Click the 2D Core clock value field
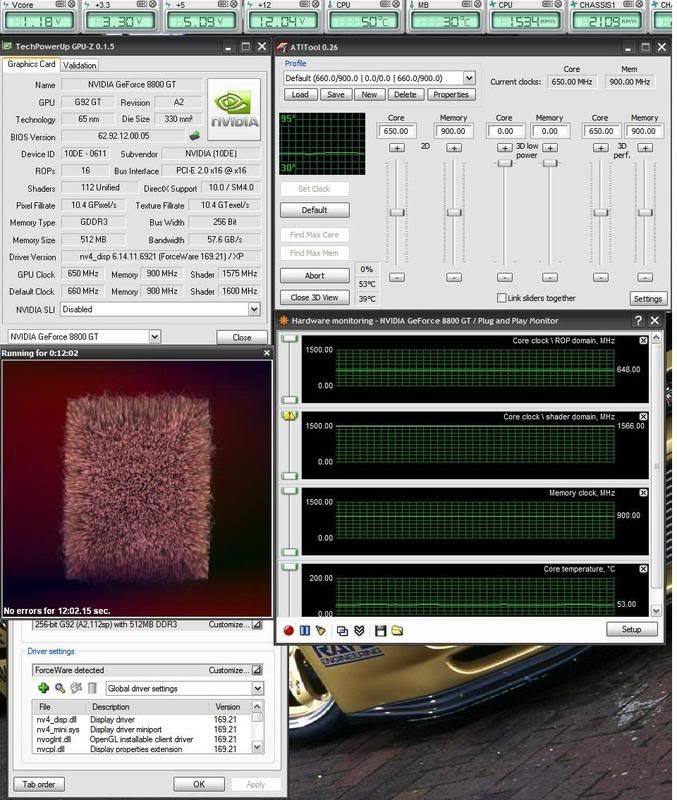 click(x=396, y=131)
